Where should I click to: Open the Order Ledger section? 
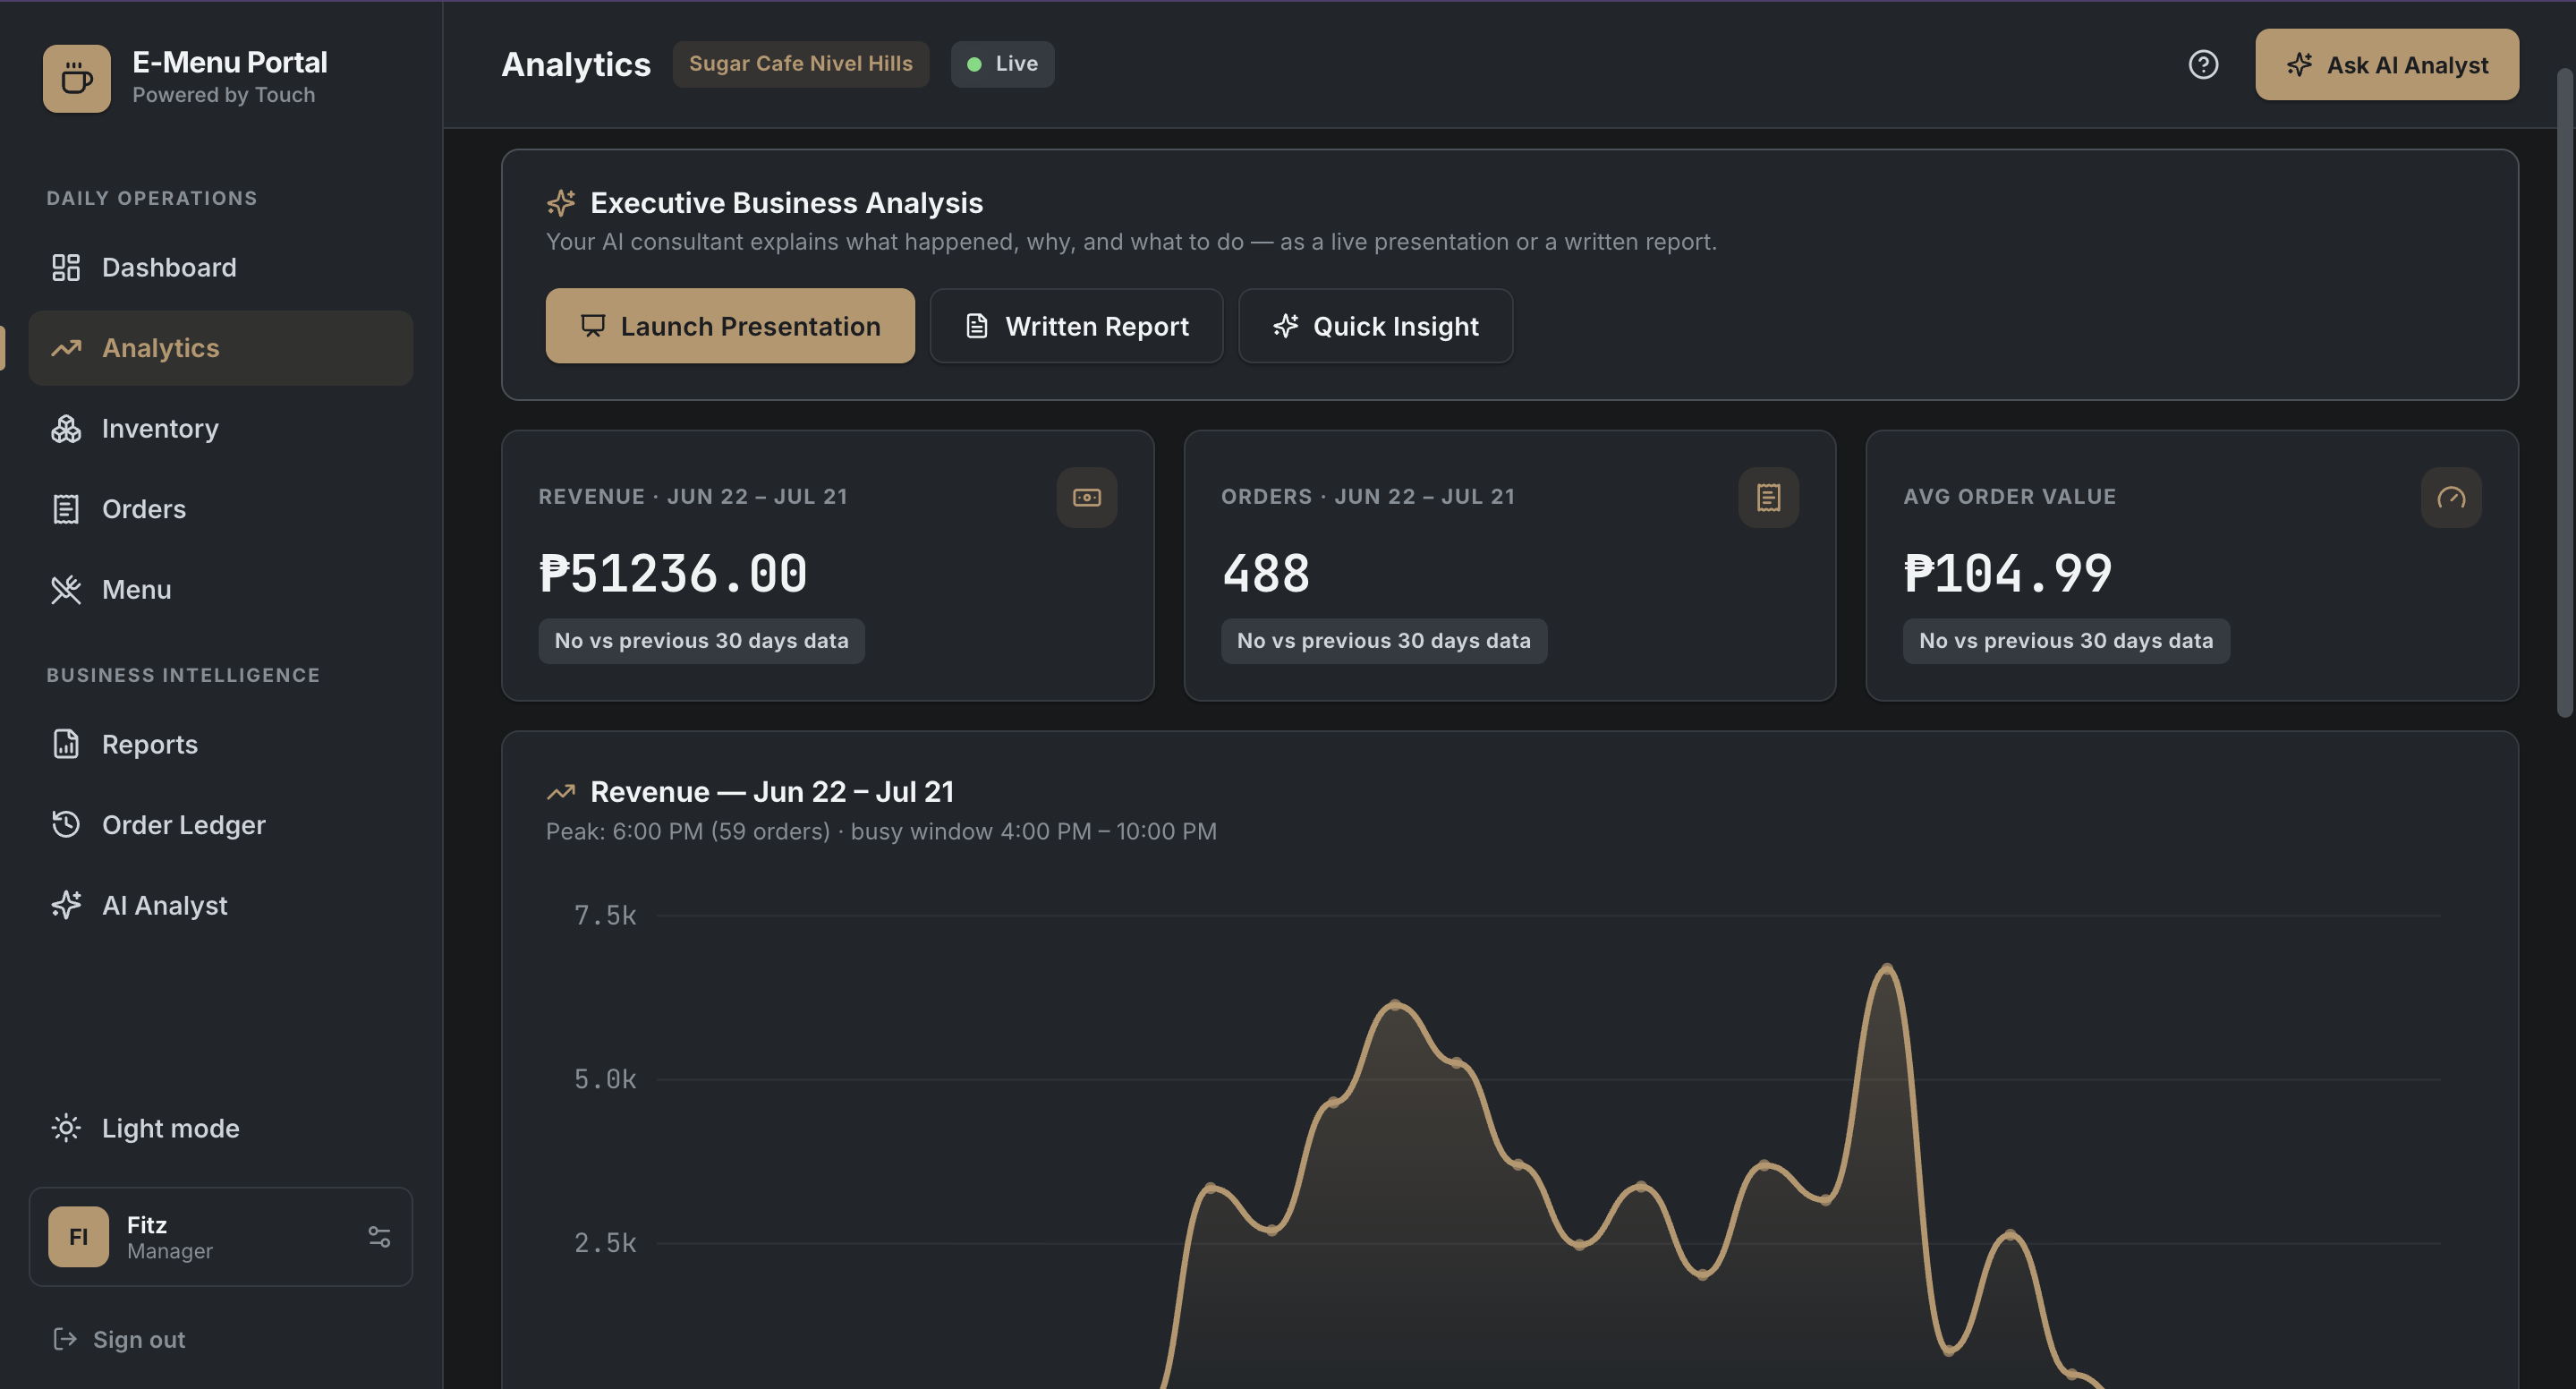tap(221, 825)
